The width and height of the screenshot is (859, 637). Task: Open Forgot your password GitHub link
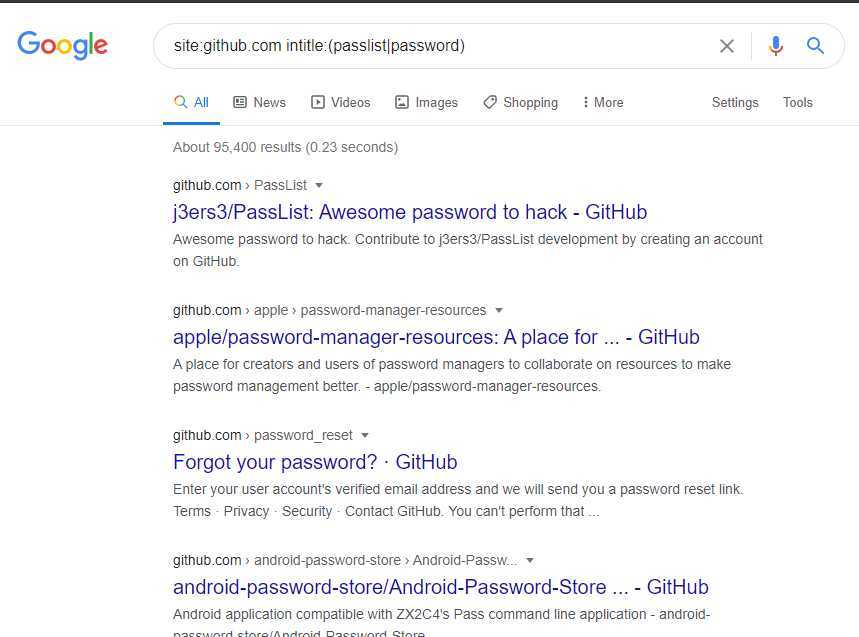click(315, 462)
